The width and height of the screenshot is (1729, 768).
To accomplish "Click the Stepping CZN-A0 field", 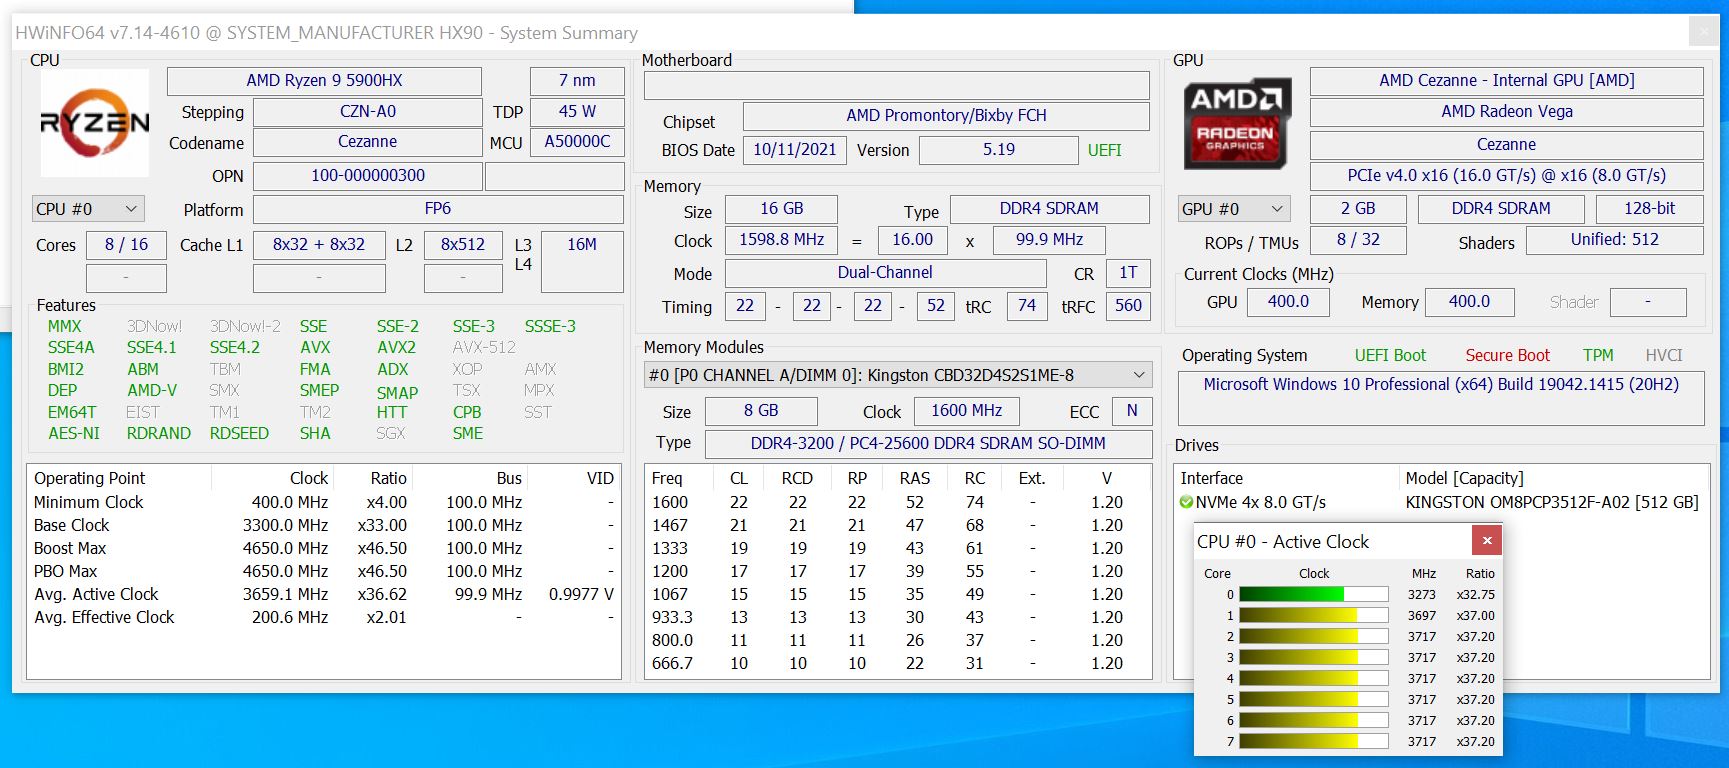I will 367,112.
